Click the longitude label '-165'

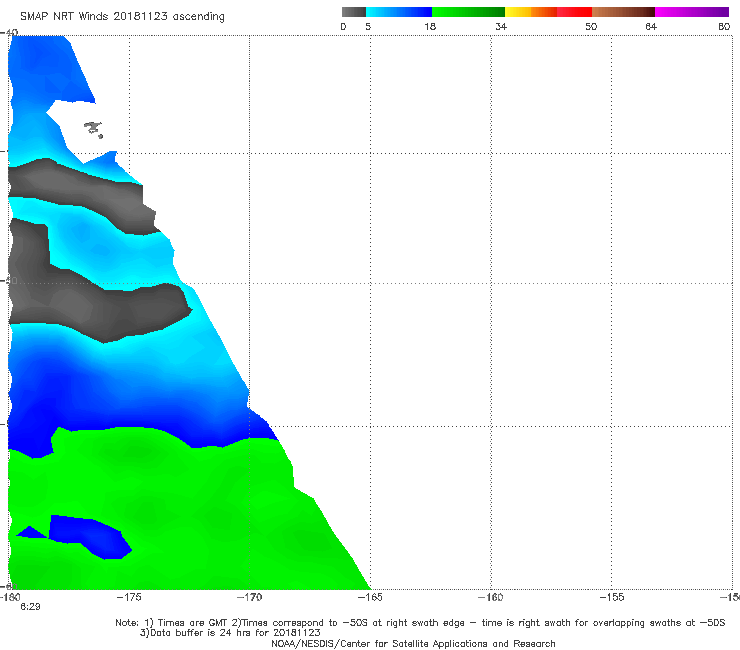point(370,597)
